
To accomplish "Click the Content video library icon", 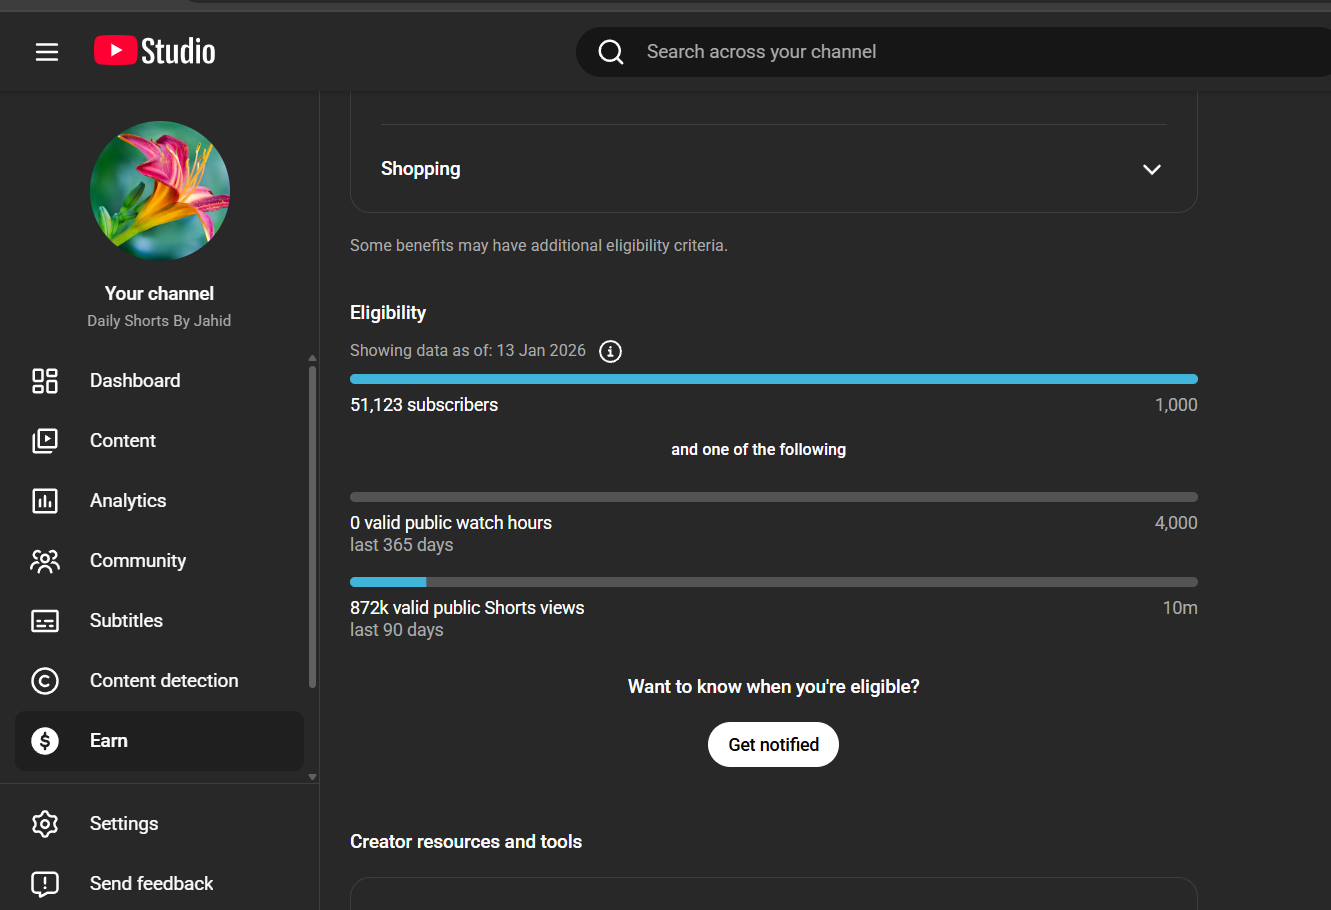I will pos(45,441).
